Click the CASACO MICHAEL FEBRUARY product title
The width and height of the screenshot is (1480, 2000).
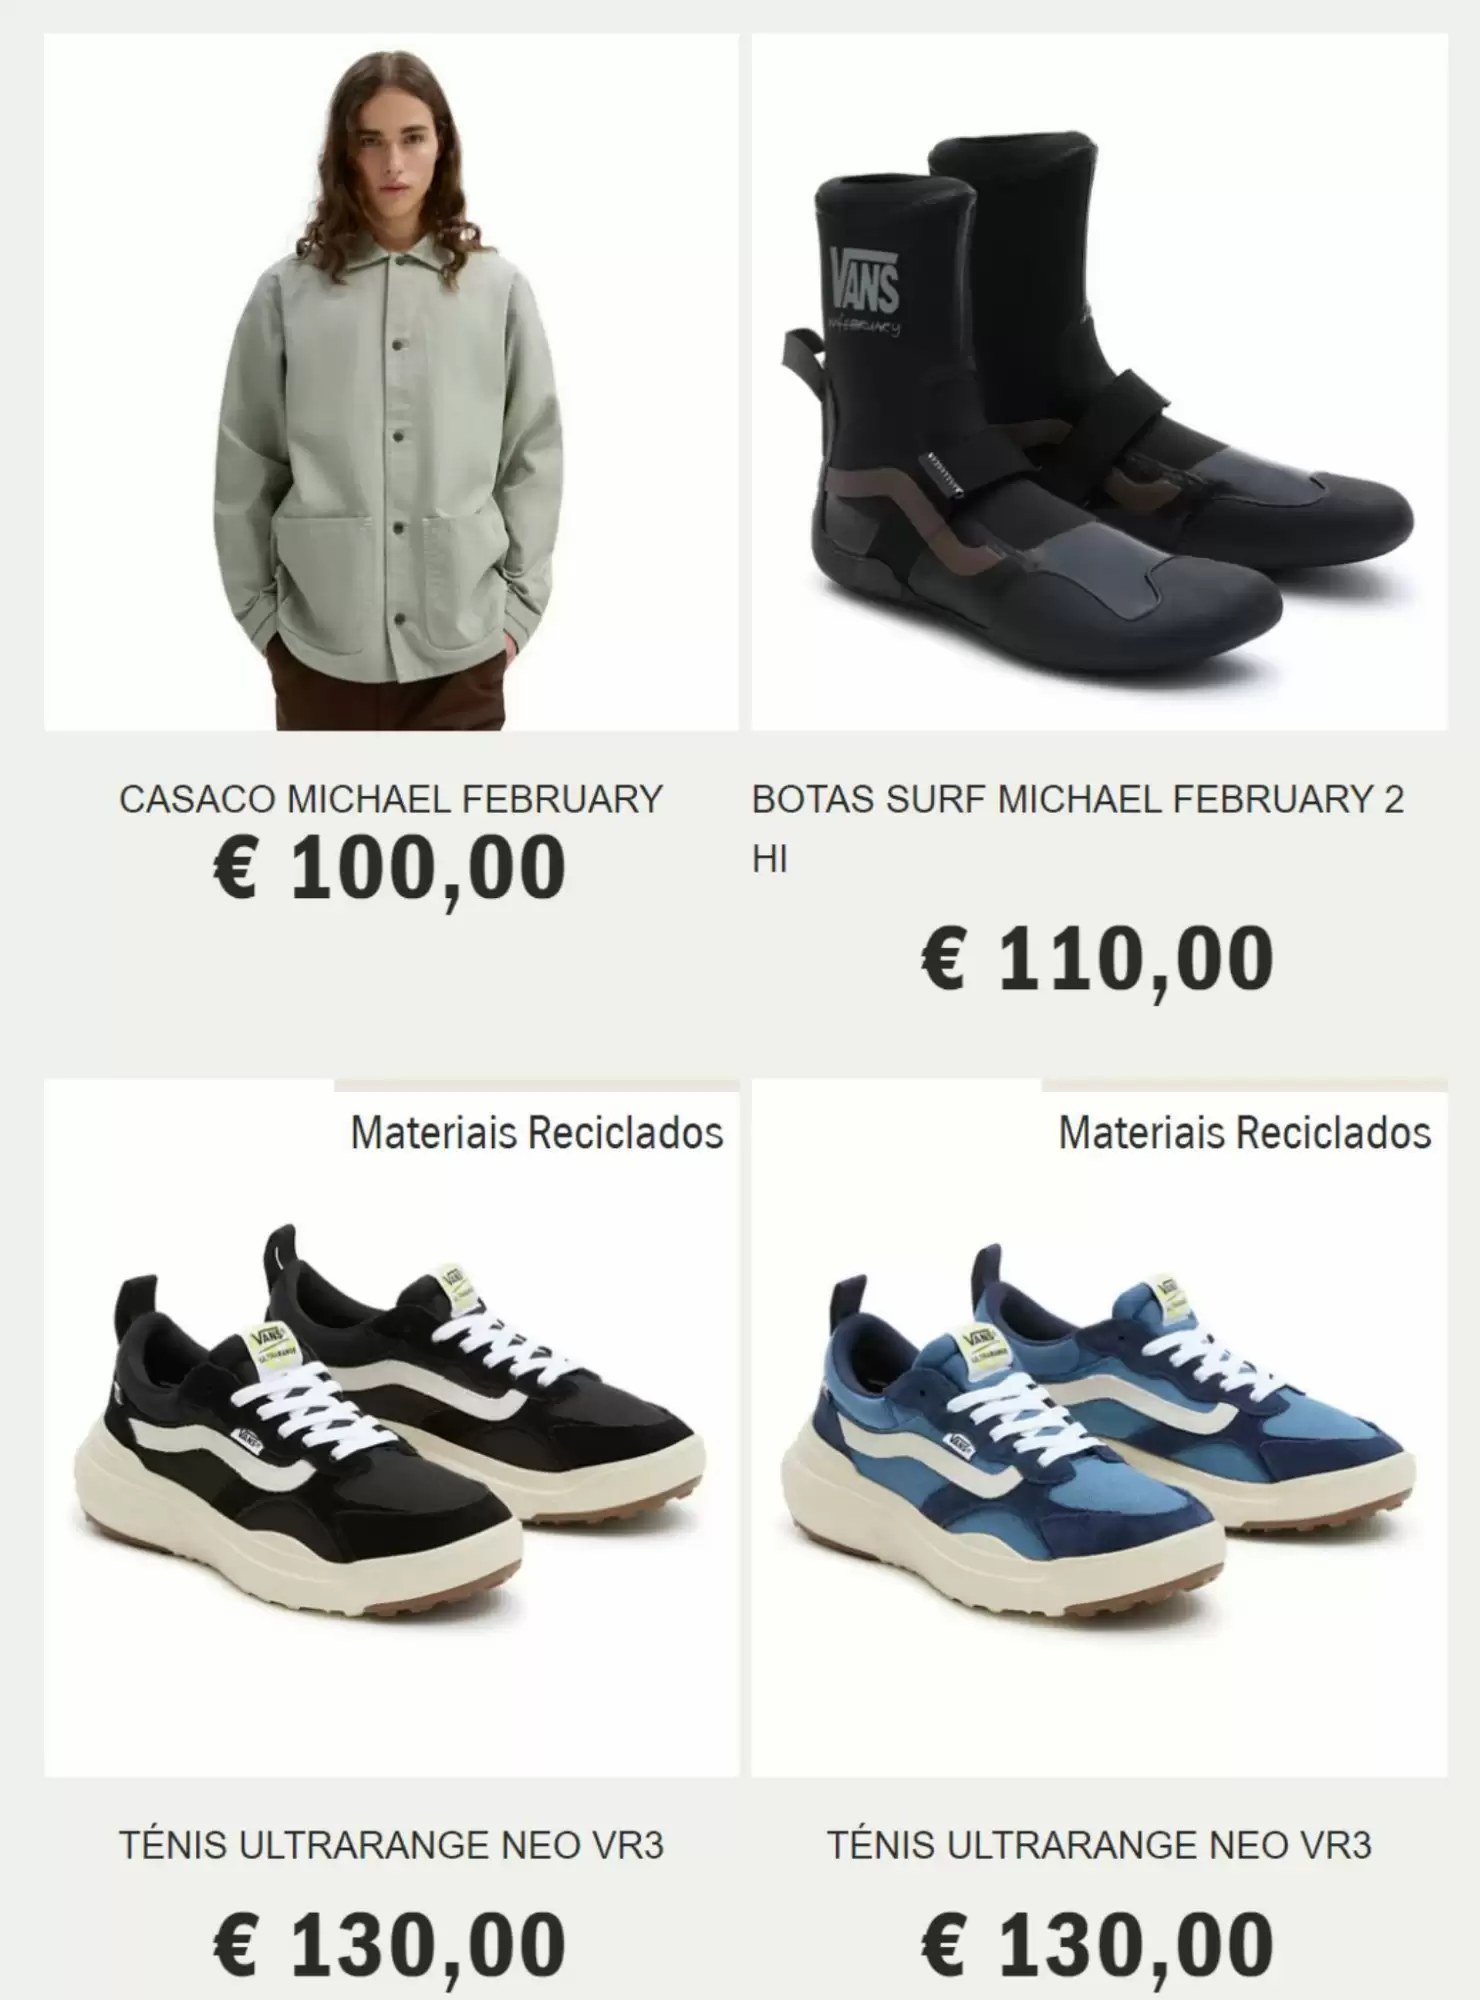point(391,799)
